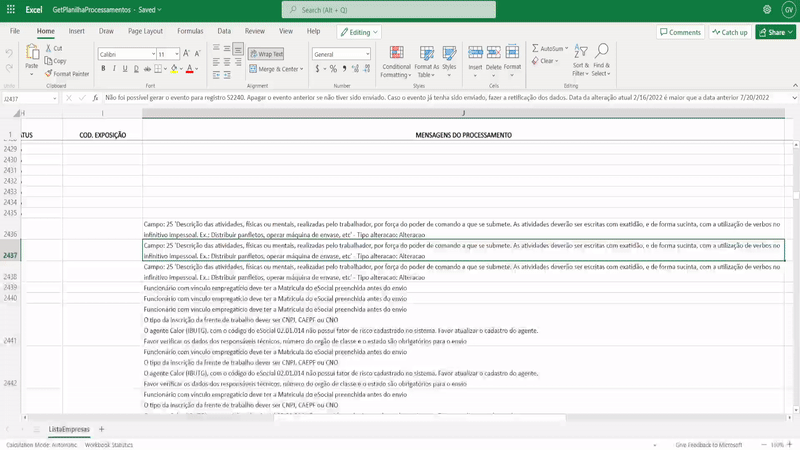This screenshot has width=800, height=450.
Task: Increase cell indent
Action: click(227, 75)
